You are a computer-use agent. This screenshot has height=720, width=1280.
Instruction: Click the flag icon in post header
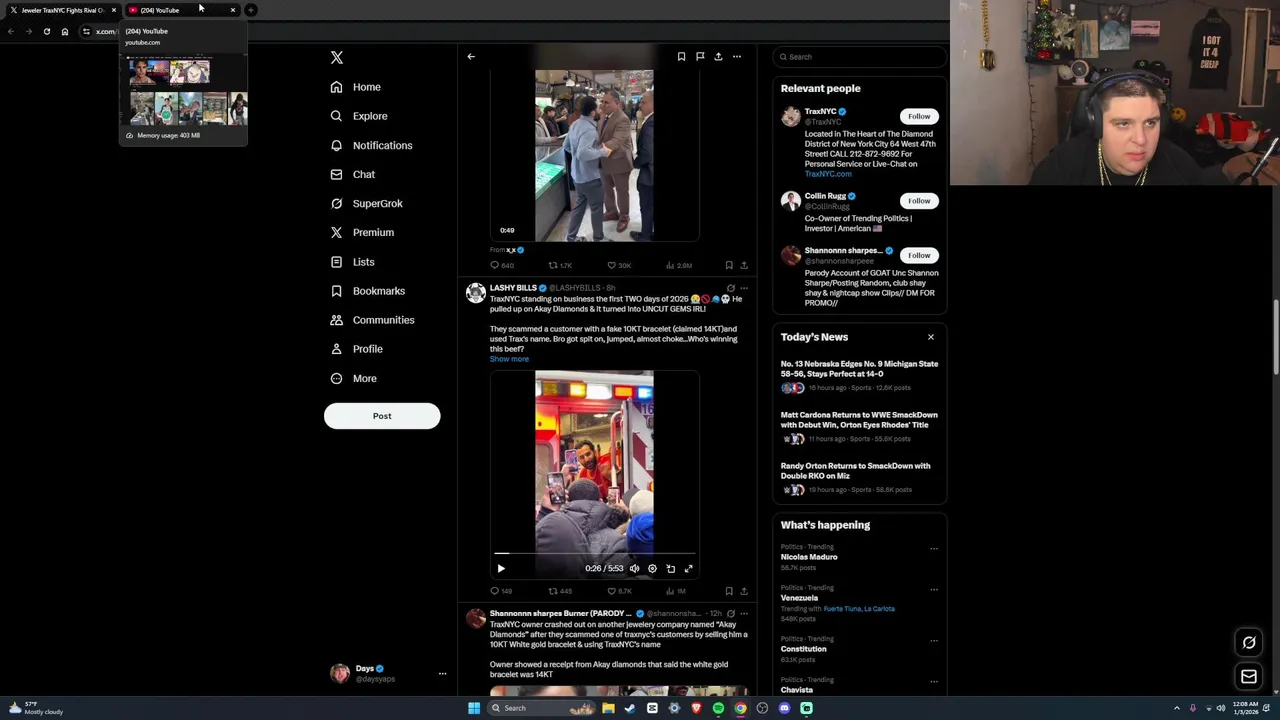point(700,57)
